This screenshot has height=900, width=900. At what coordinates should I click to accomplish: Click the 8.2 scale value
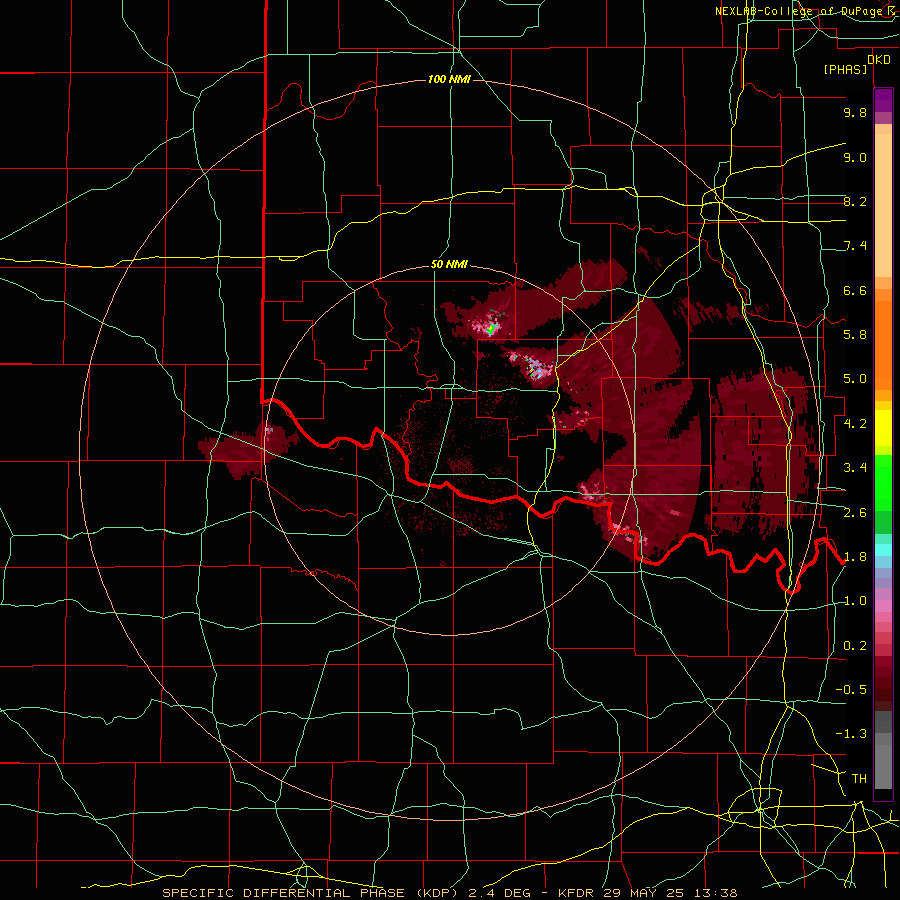tap(855, 201)
